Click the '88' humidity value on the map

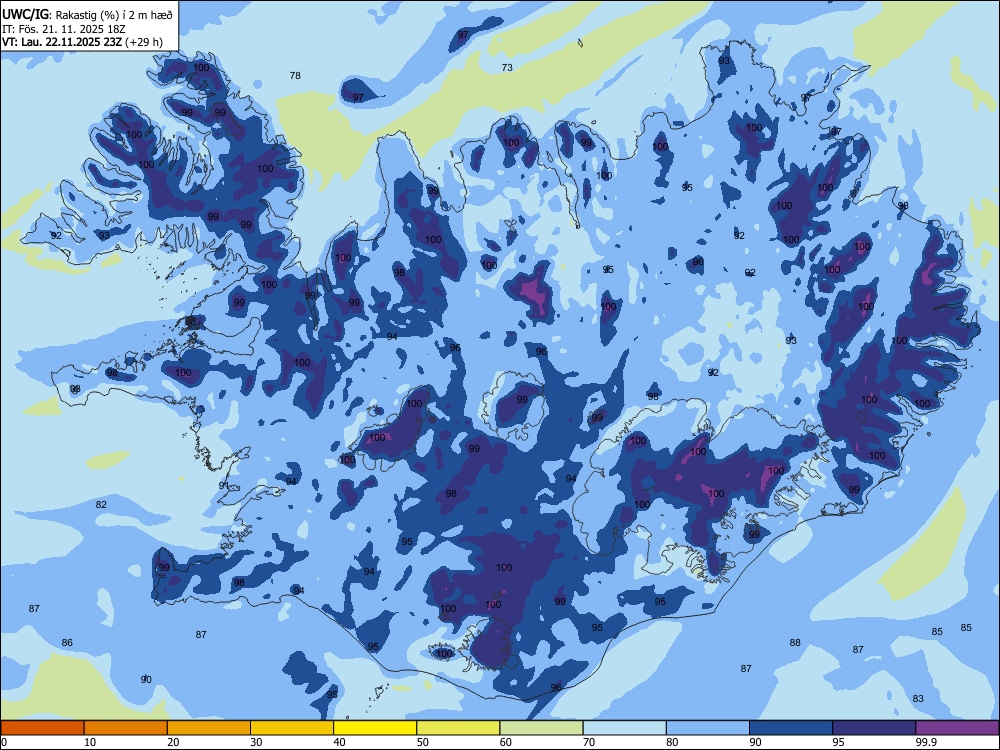[x=795, y=642]
